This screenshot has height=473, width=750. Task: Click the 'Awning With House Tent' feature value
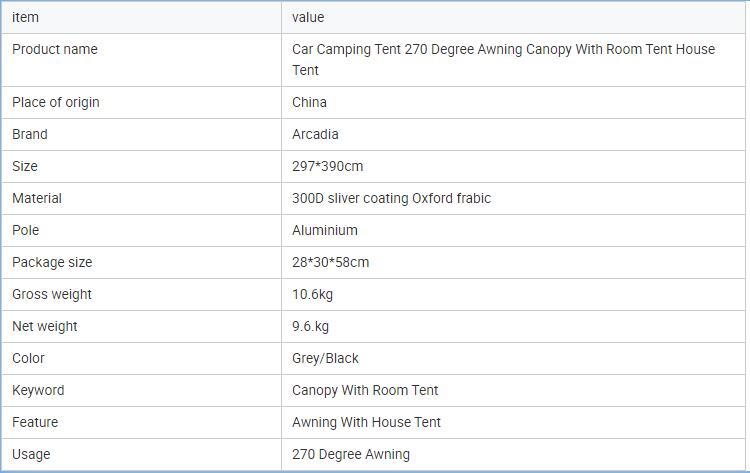(366, 422)
